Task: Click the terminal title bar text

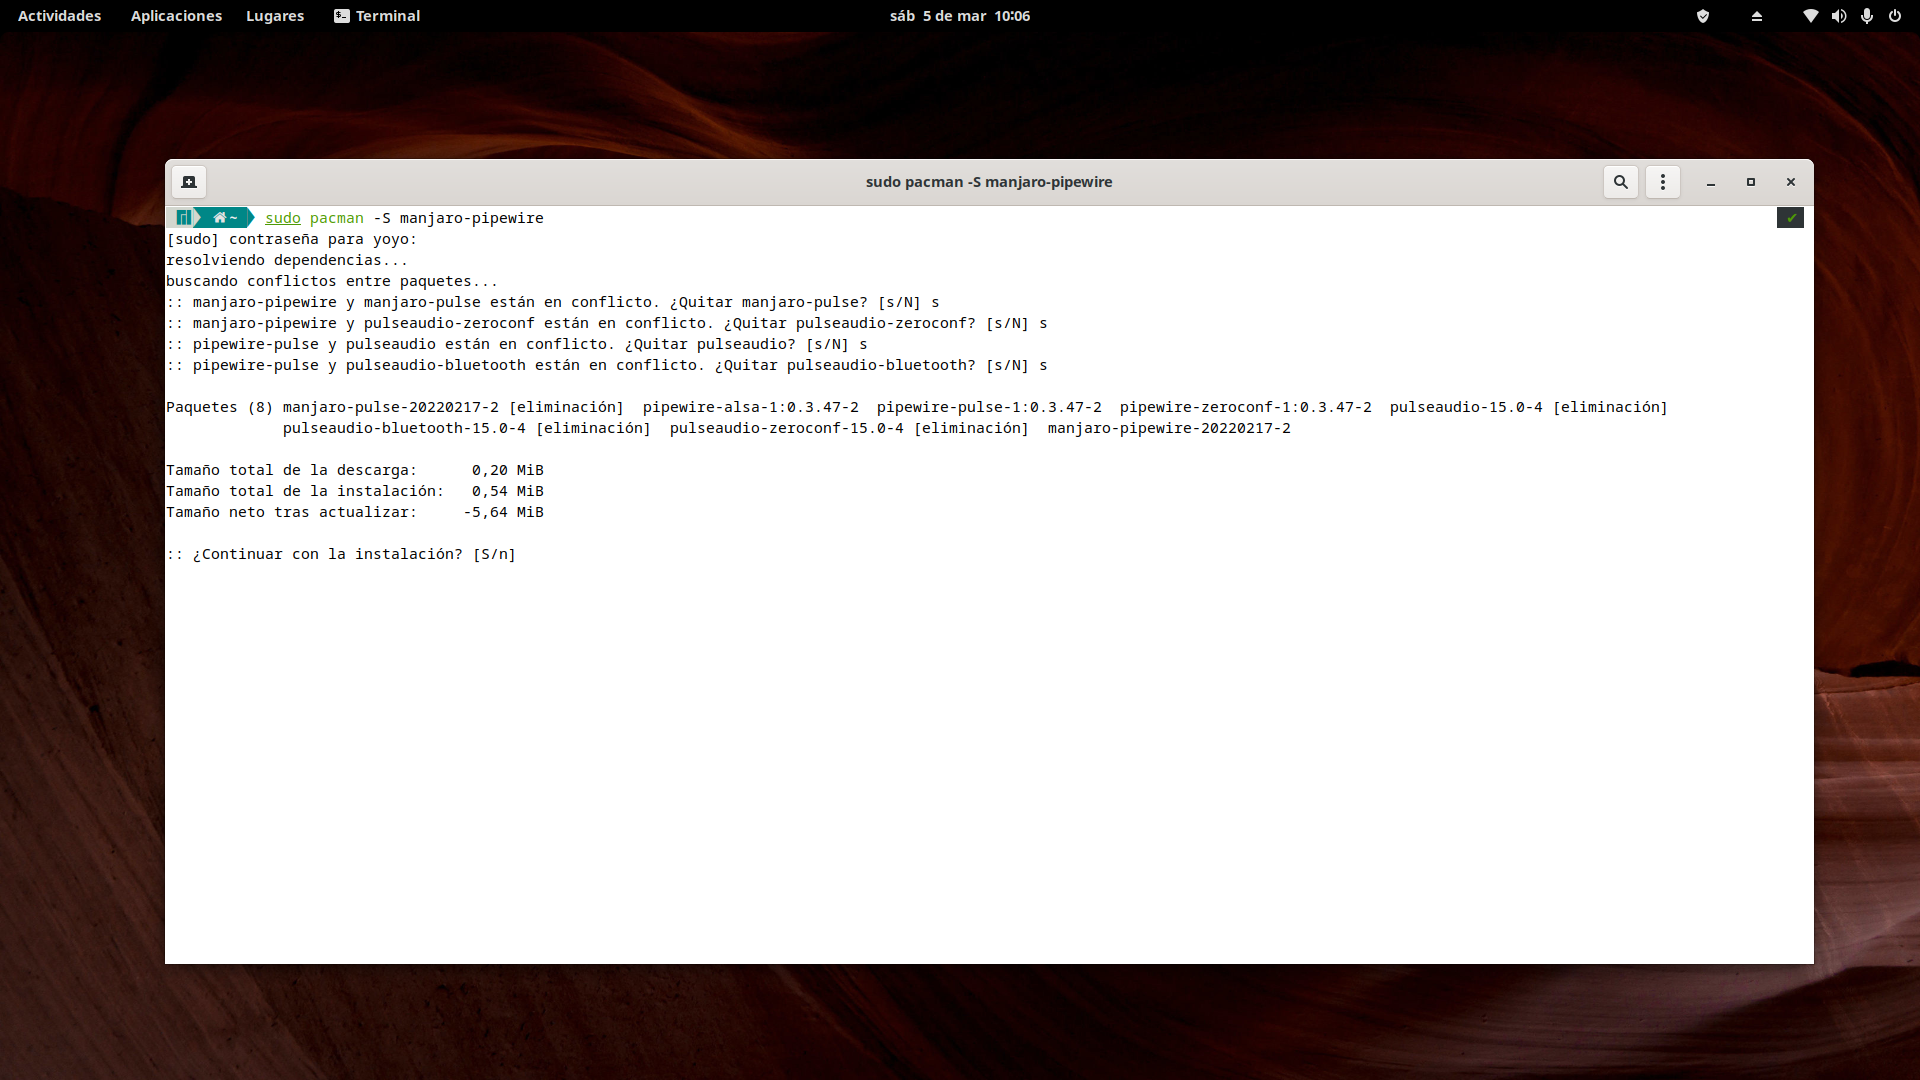Action: point(988,182)
